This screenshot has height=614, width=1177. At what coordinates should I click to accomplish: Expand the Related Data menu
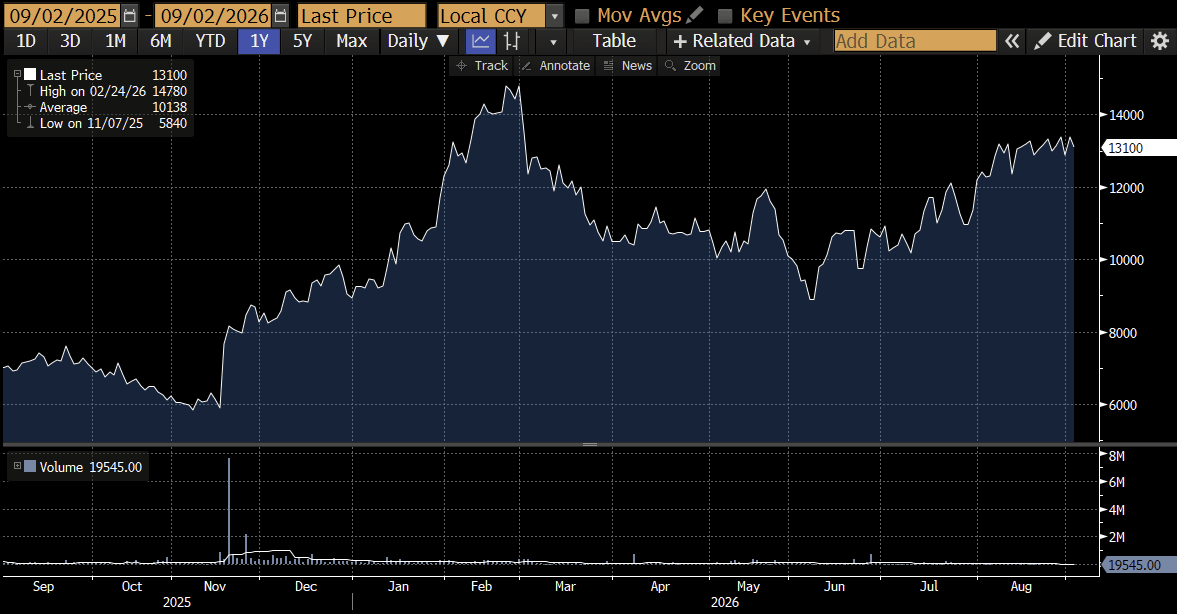pyautogui.click(x=742, y=41)
